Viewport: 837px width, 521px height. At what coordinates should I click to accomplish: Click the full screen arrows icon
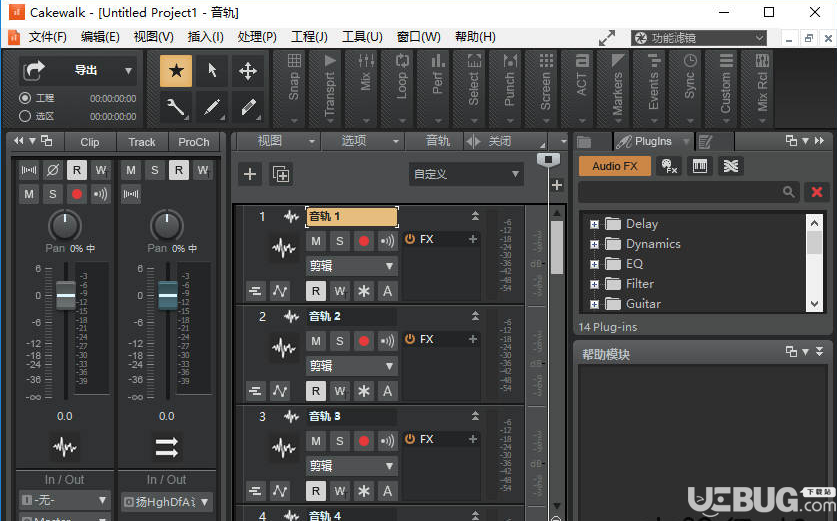(x=607, y=38)
